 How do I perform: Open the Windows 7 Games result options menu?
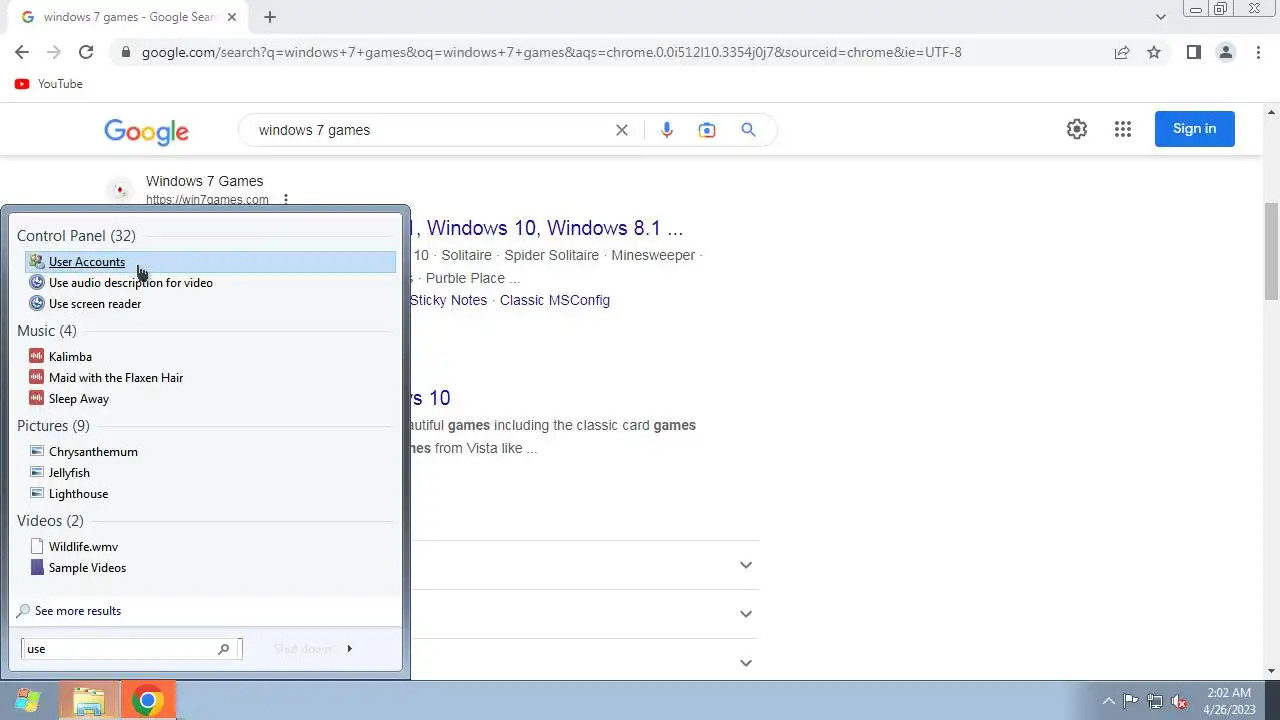(286, 199)
